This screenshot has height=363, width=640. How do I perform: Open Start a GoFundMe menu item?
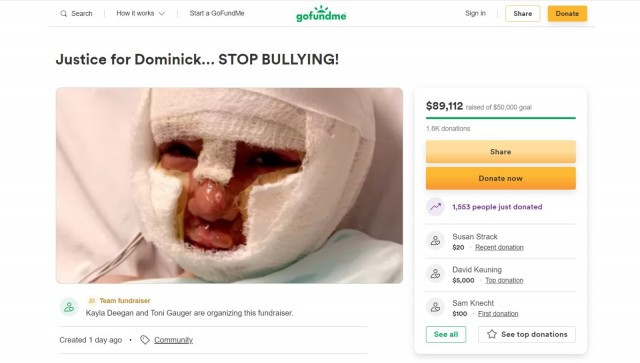click(x=217, y=13)
